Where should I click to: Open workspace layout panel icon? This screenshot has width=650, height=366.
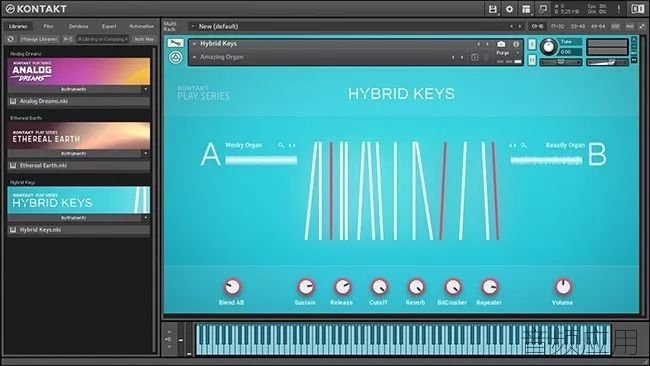pos(526,9)
